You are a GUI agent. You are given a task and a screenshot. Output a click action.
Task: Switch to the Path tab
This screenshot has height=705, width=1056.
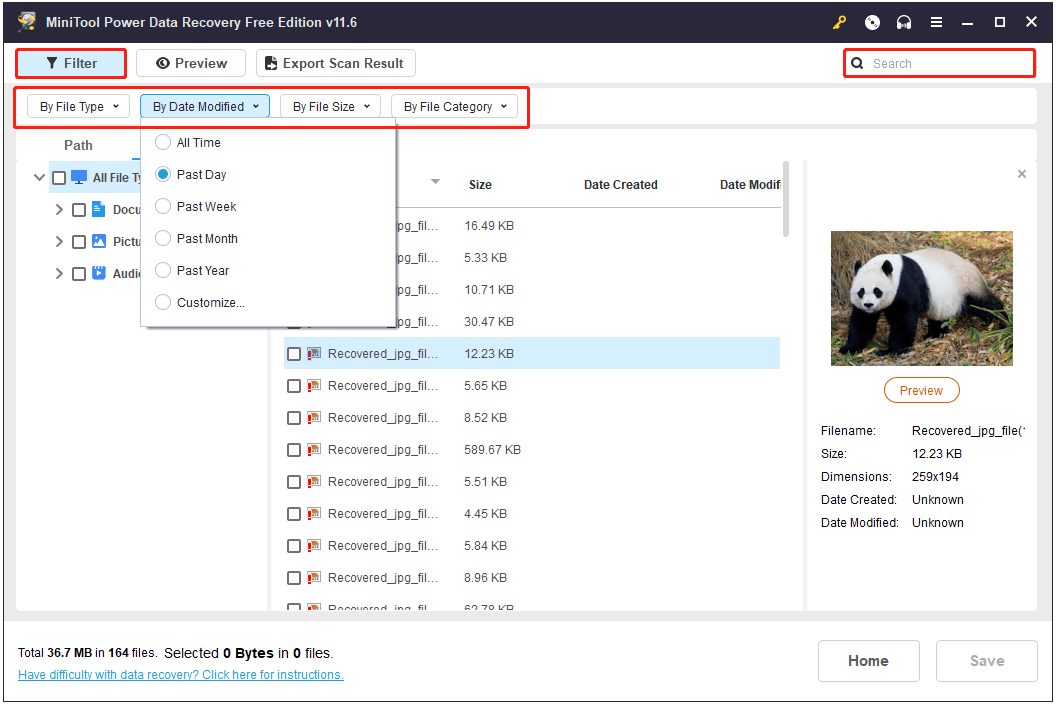coord(78,146)
